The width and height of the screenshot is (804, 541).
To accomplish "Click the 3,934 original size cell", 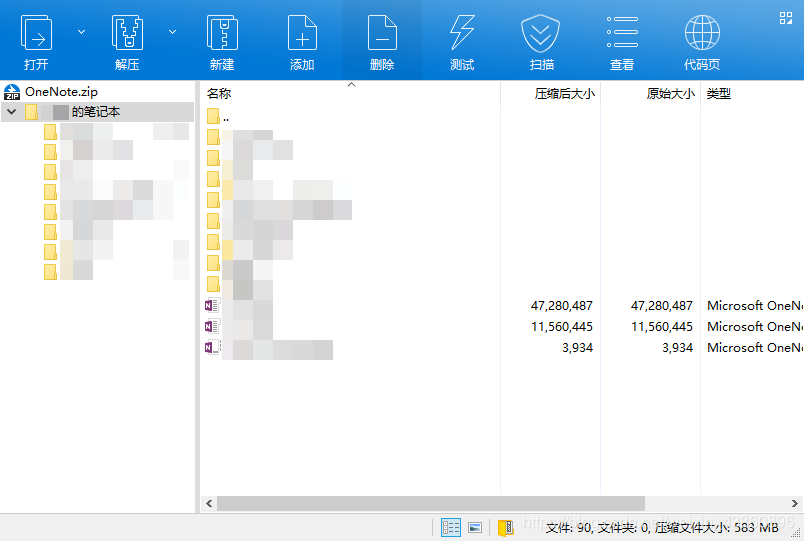I will click(x=677, y=348).
